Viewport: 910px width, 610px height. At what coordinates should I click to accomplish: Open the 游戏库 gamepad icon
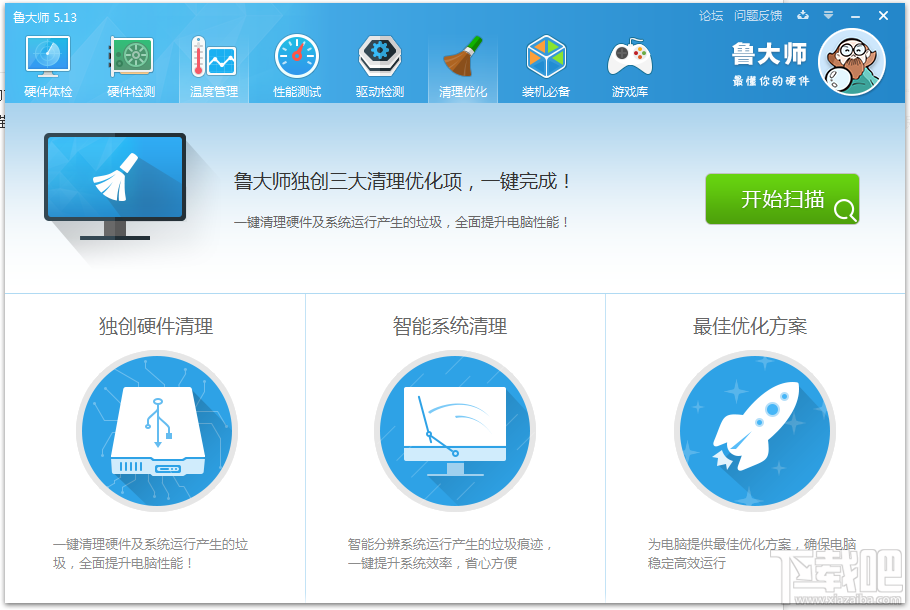click(x=630, y=66)
